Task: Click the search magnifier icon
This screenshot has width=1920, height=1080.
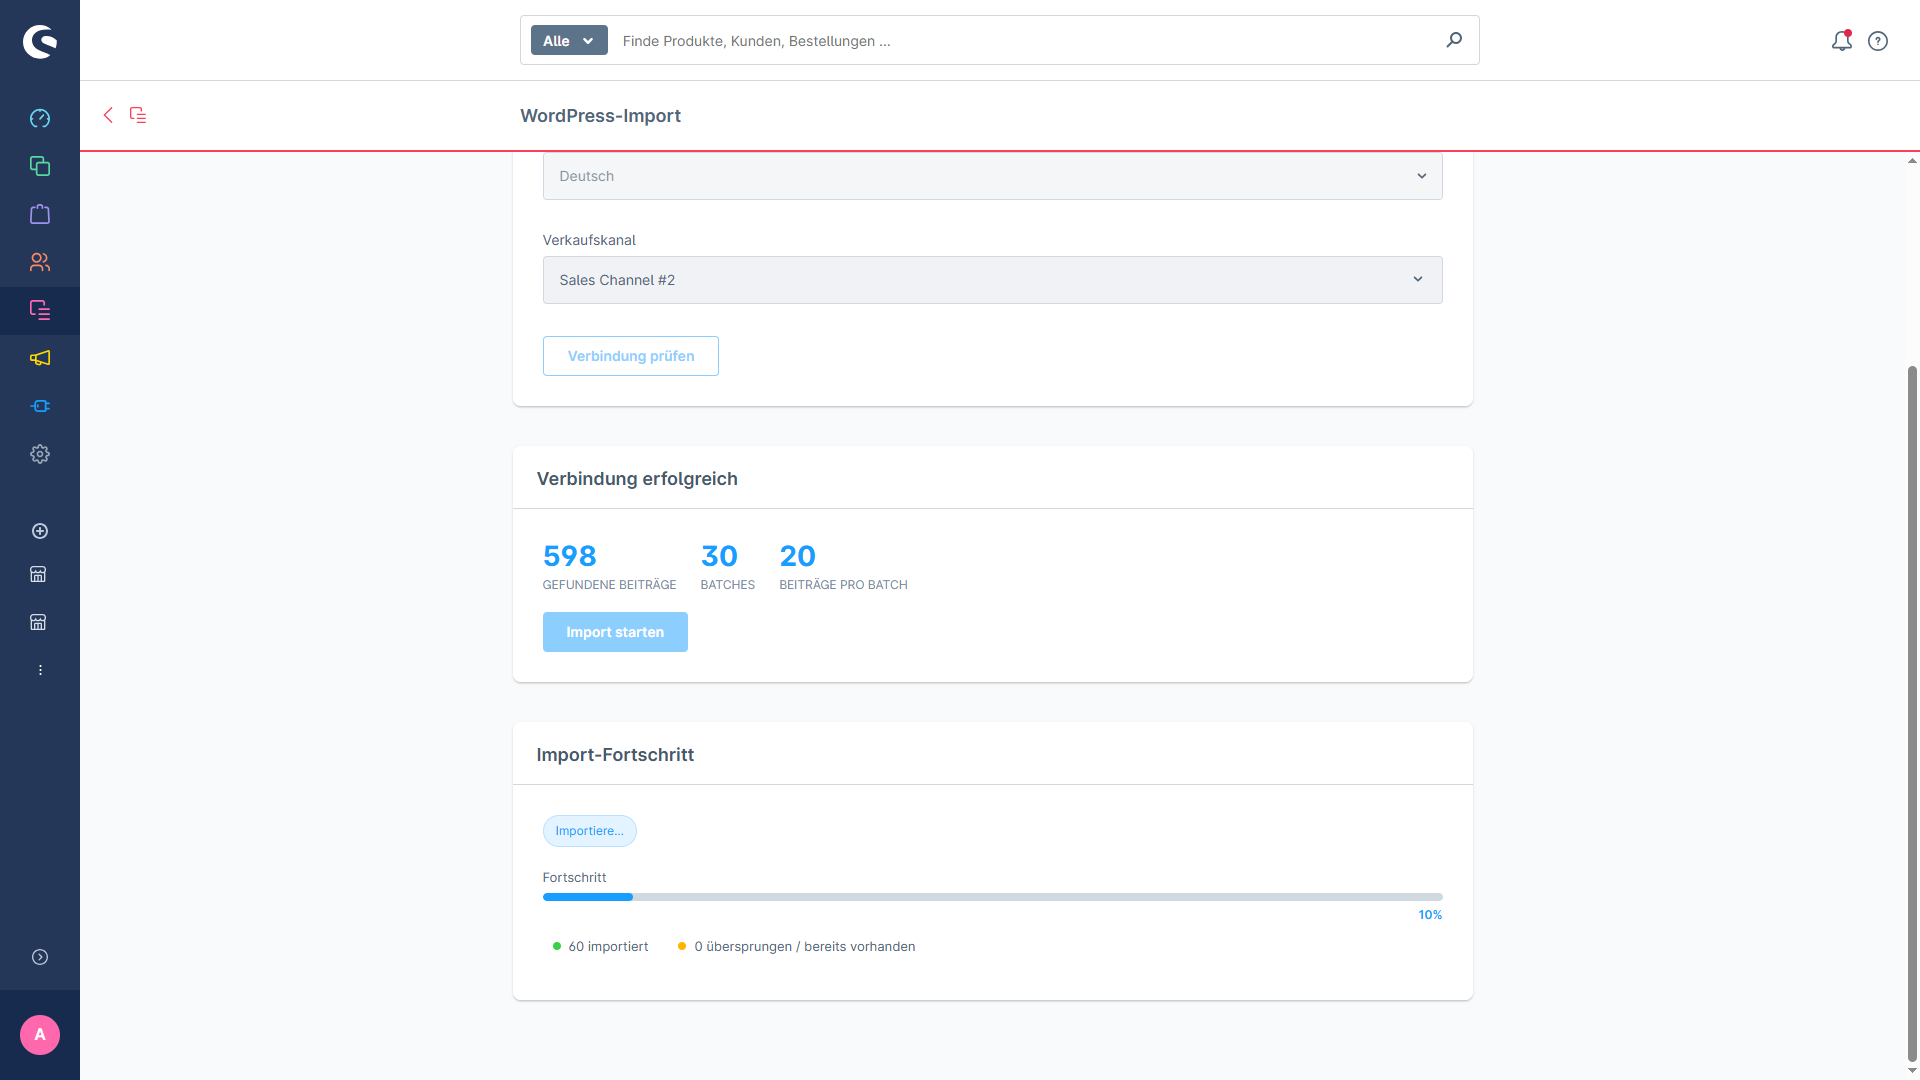Action: coord(1454,40)
